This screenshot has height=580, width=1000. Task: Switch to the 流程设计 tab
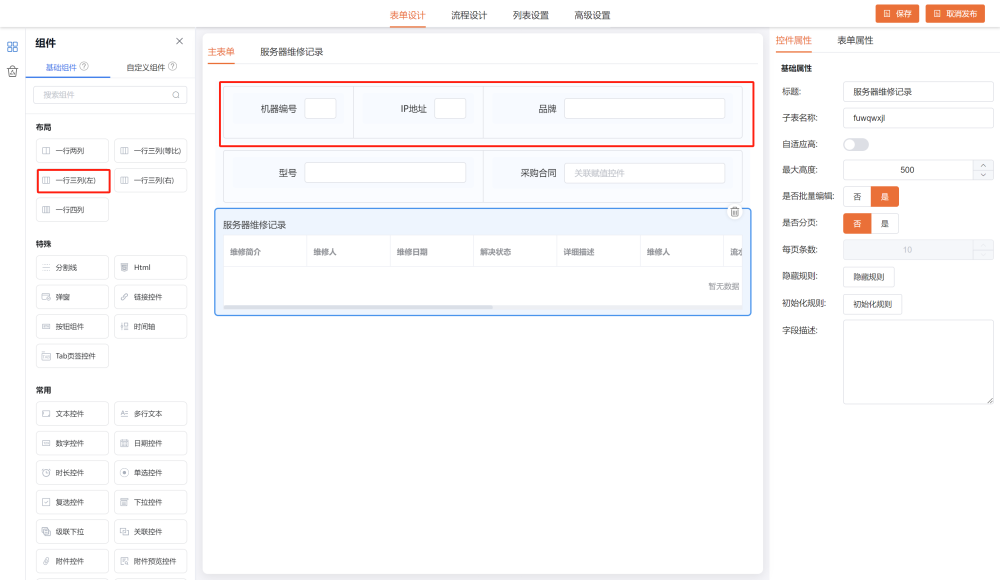[469, 15]
